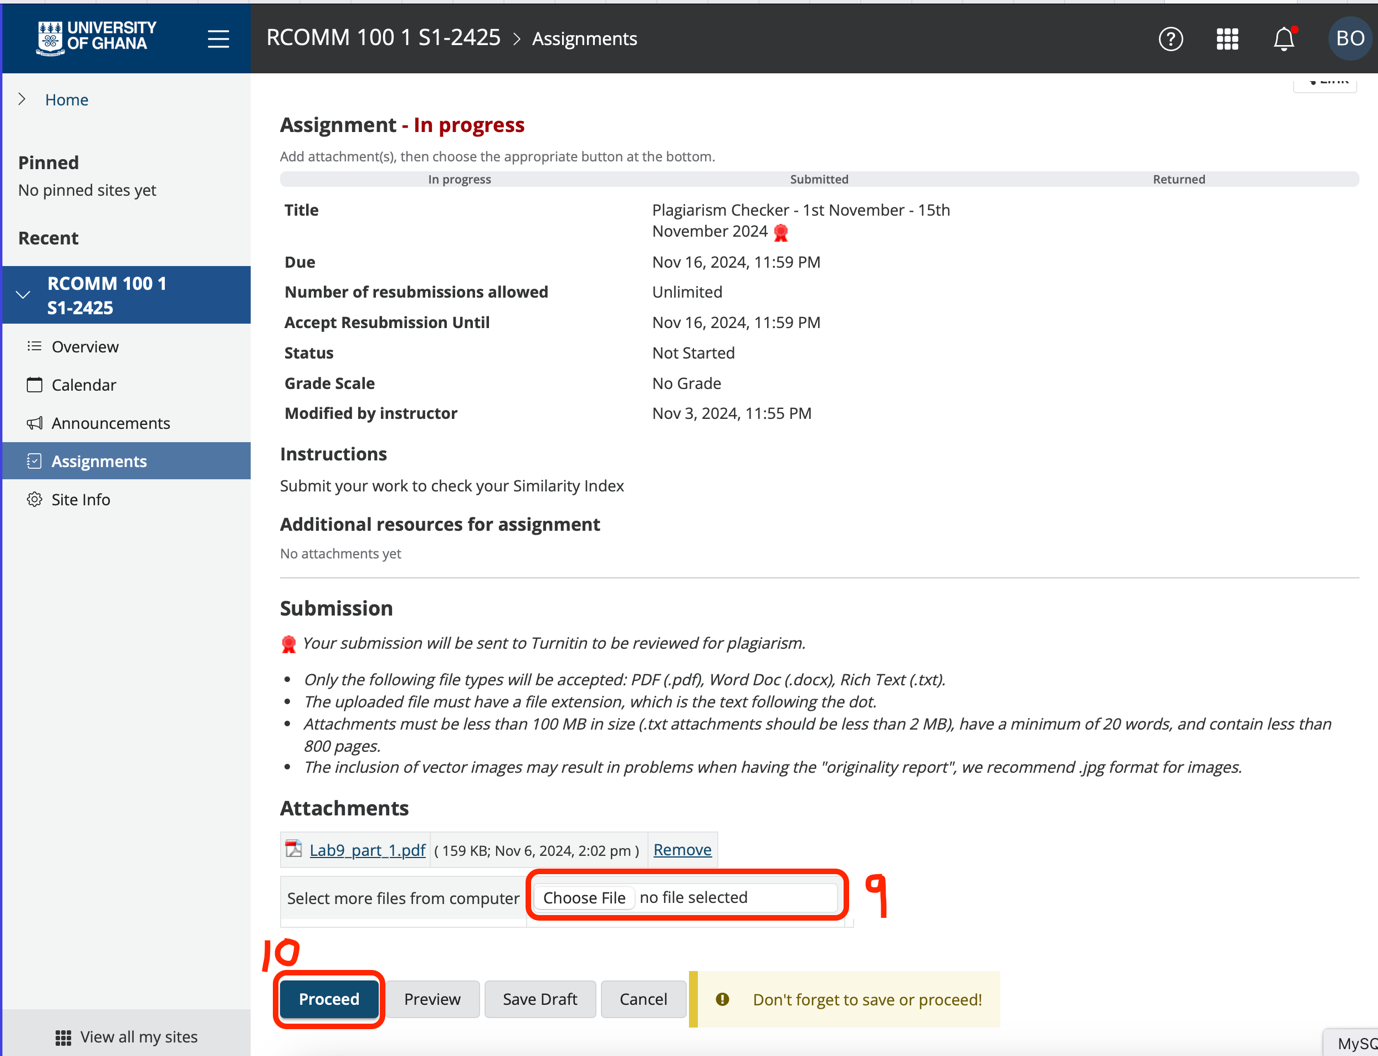The image size is (1378, 1056).
Task: Open the apps grid icon
Action: [x=1227, y=38]
